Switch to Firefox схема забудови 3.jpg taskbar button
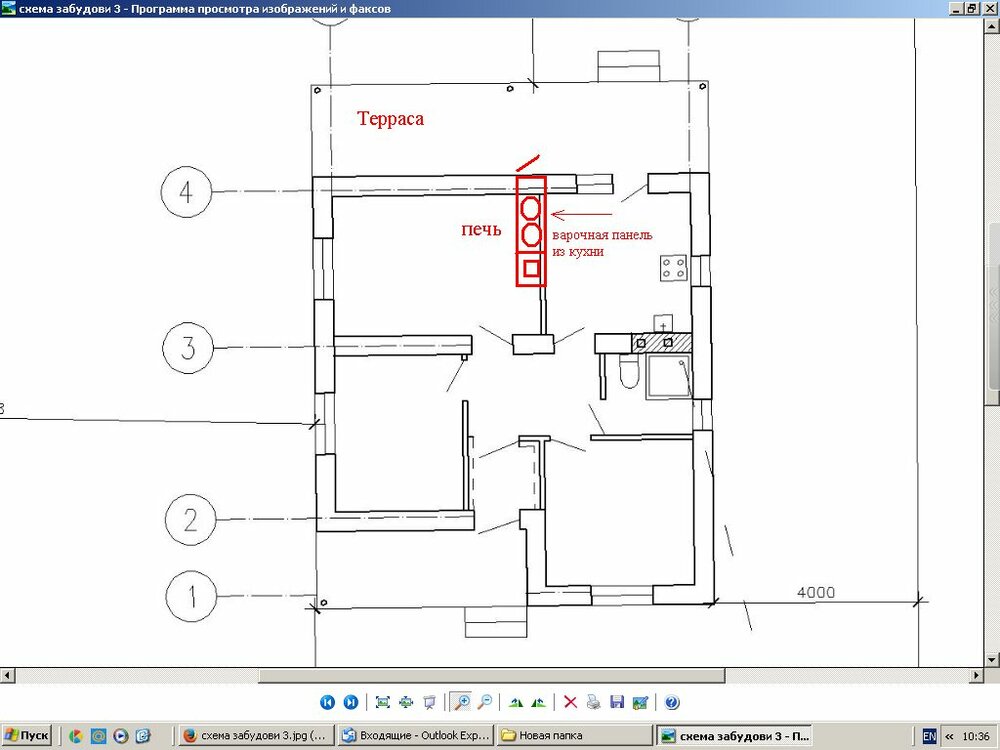1000x750 pixels. 255,735
